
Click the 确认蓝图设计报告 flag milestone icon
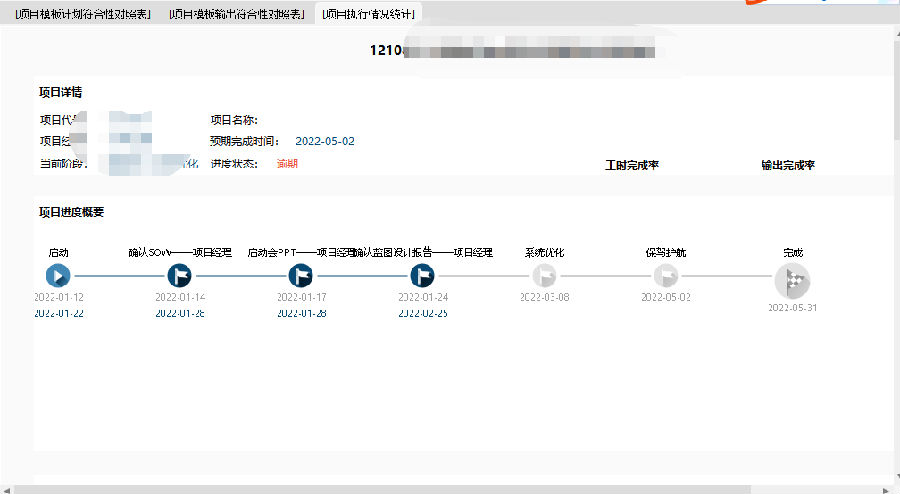tap(422, 276)
